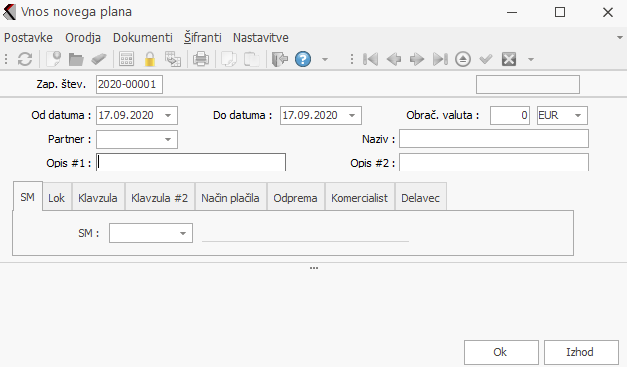The image size is (627, 367).
Task: Click Zap. štev. field with 2020-00001
Action: (x=129, y=84)
